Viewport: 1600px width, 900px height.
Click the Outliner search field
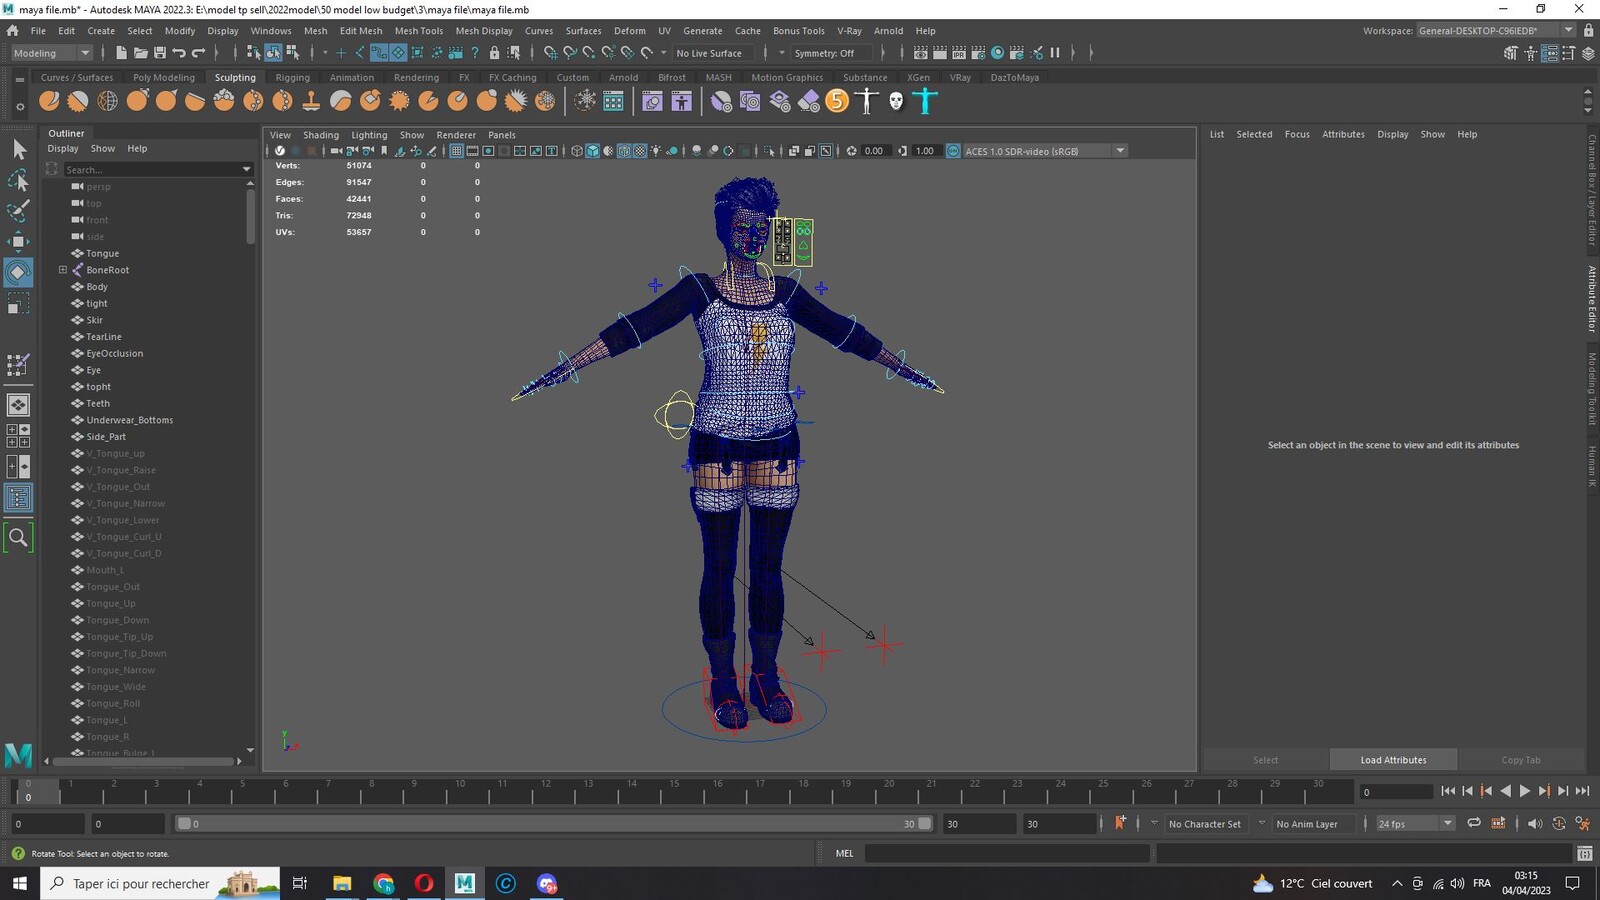[x=152, y=169]
